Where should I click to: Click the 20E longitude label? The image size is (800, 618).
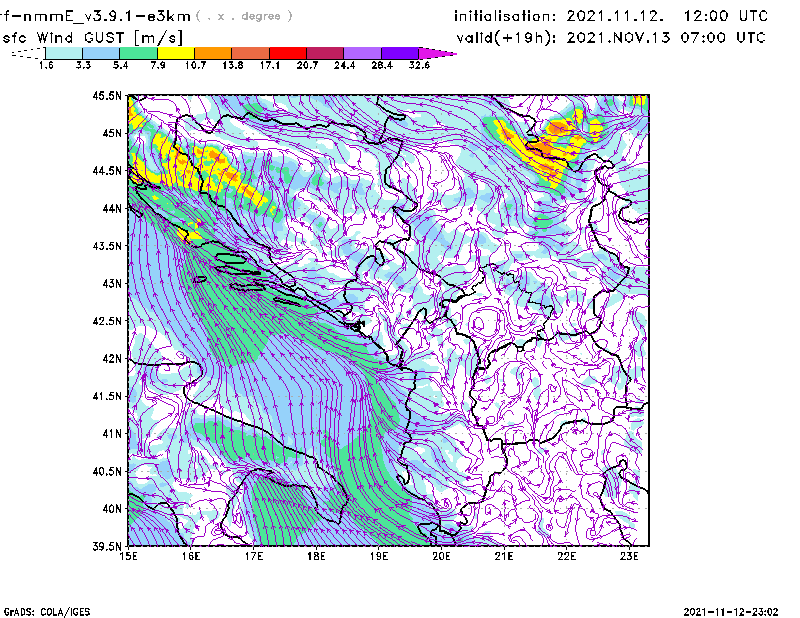click(x=441, y=556)
